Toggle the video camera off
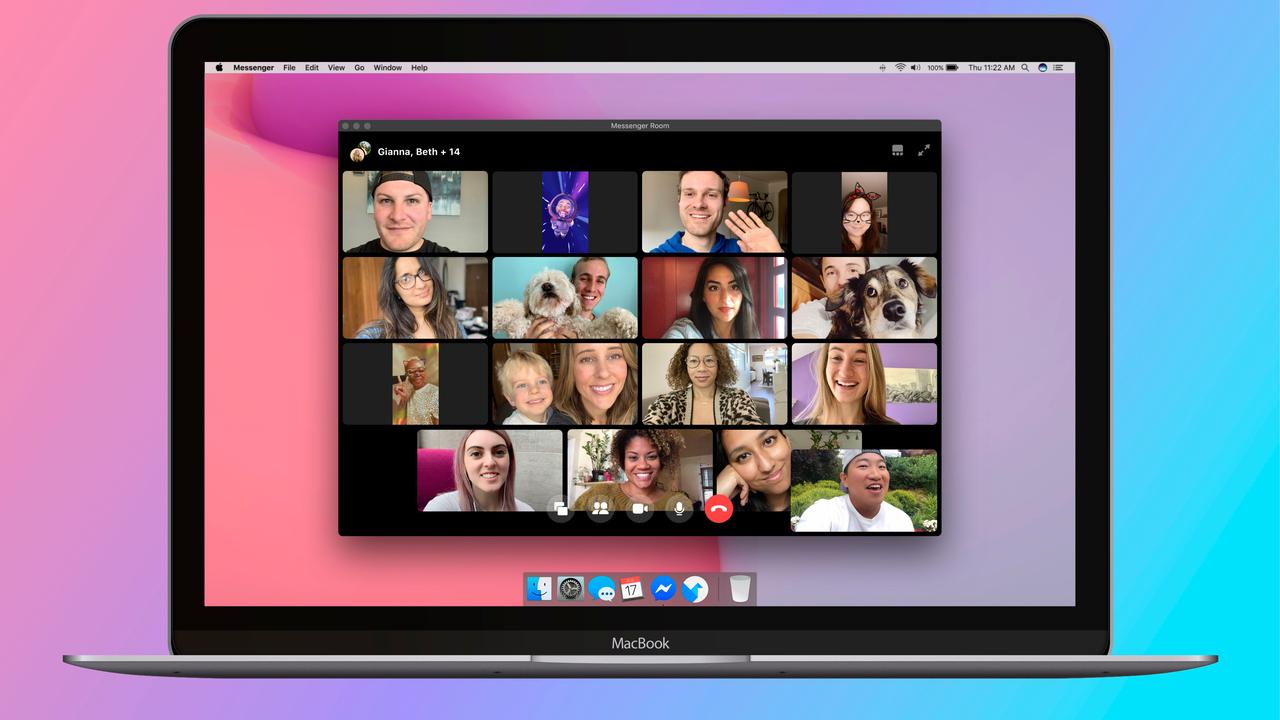Image resolution: width=1280 pixels, height=720 pixels. coord(639,509)
